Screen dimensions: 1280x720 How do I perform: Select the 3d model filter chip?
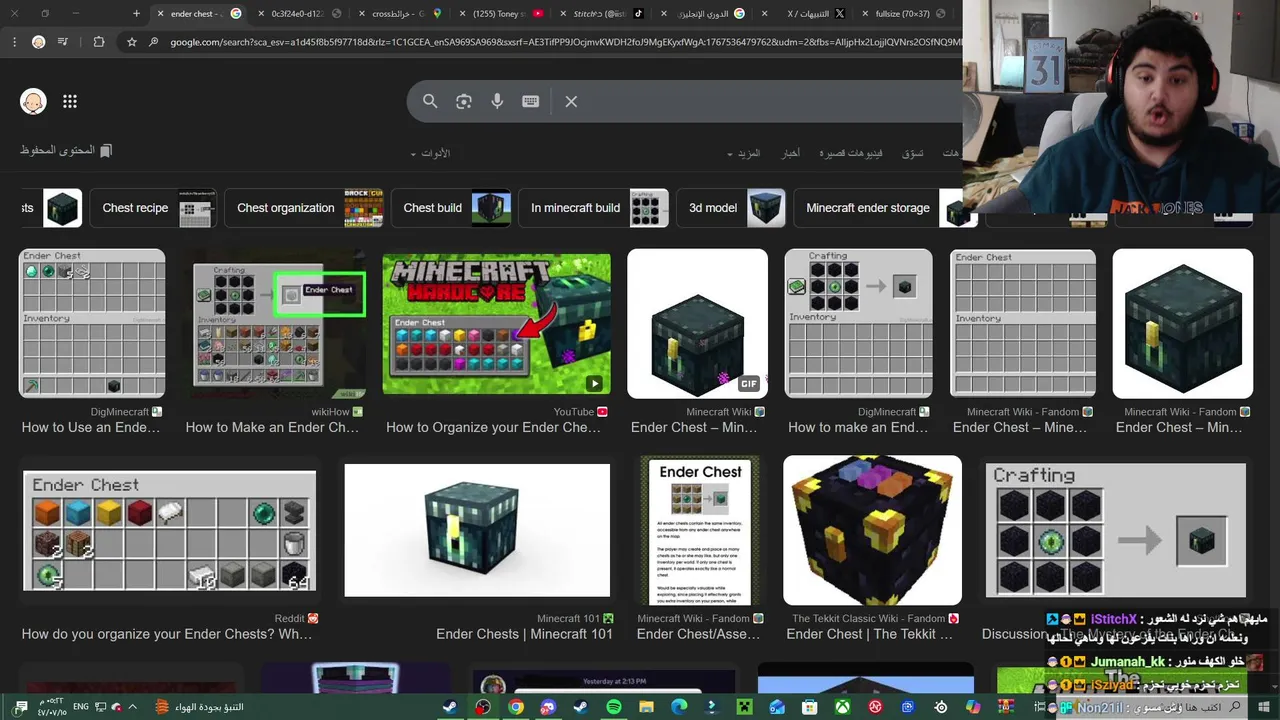(730, 208)
